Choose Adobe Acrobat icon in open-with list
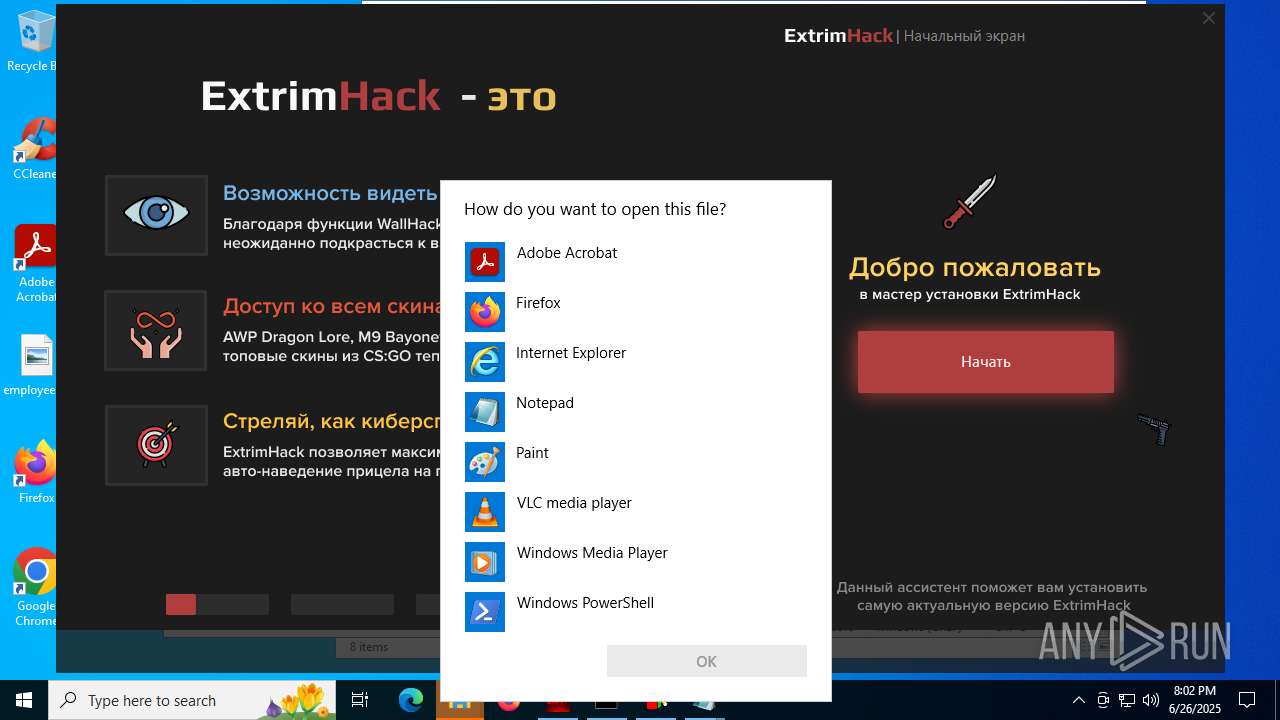This screenshot has height=720, width=1280. click(x=485, y=262)
